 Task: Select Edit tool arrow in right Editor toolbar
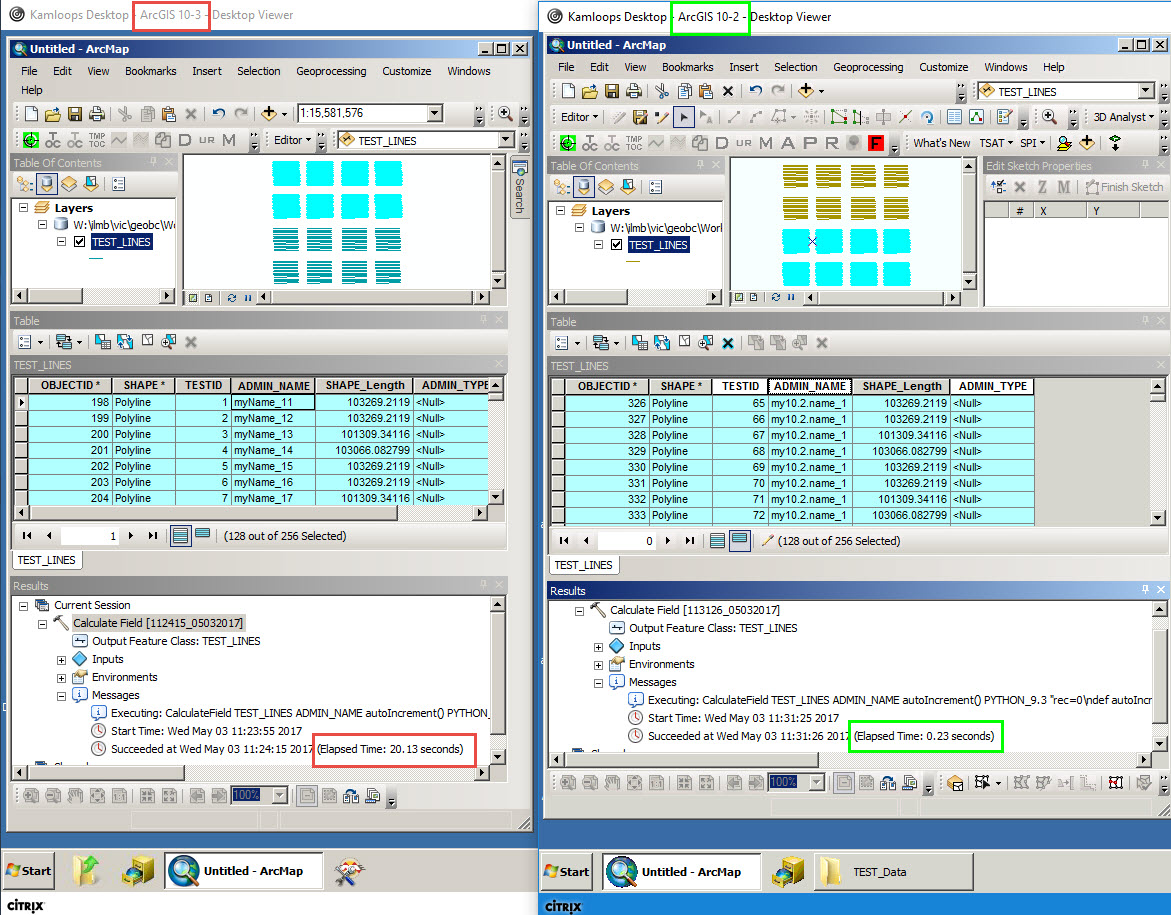point(683,117)
